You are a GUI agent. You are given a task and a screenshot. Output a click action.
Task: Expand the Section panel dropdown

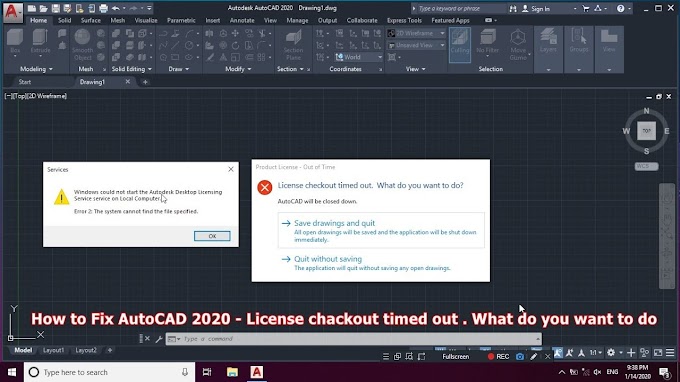[290, 69]
